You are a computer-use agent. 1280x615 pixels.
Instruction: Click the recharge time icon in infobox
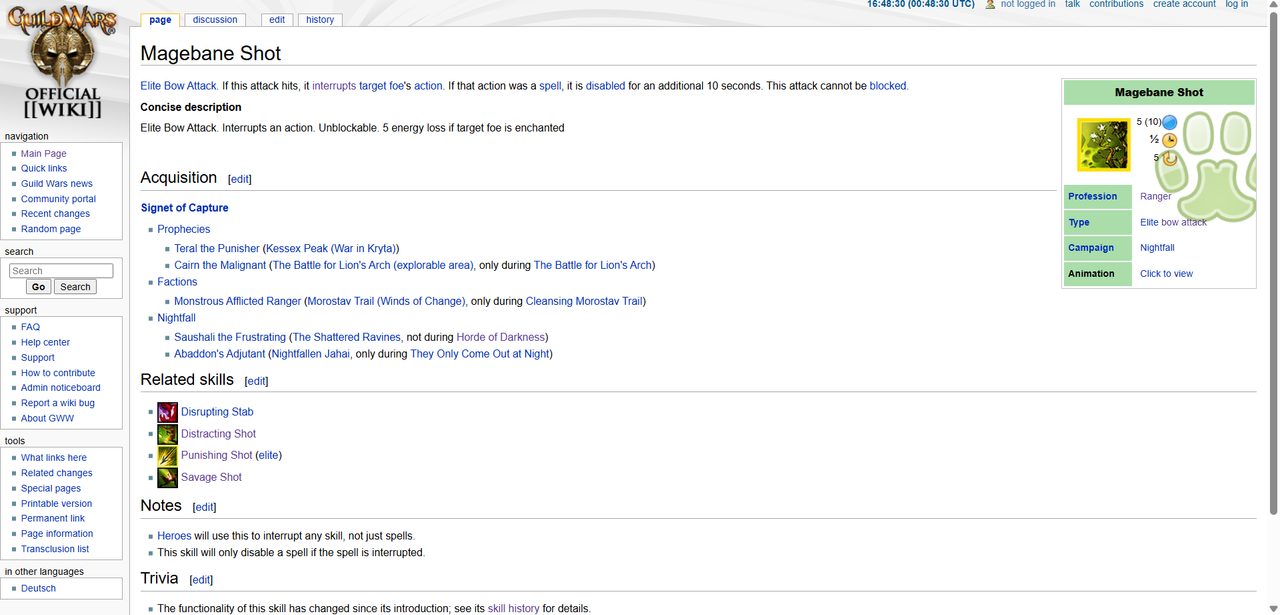[x=1170, y=158]
